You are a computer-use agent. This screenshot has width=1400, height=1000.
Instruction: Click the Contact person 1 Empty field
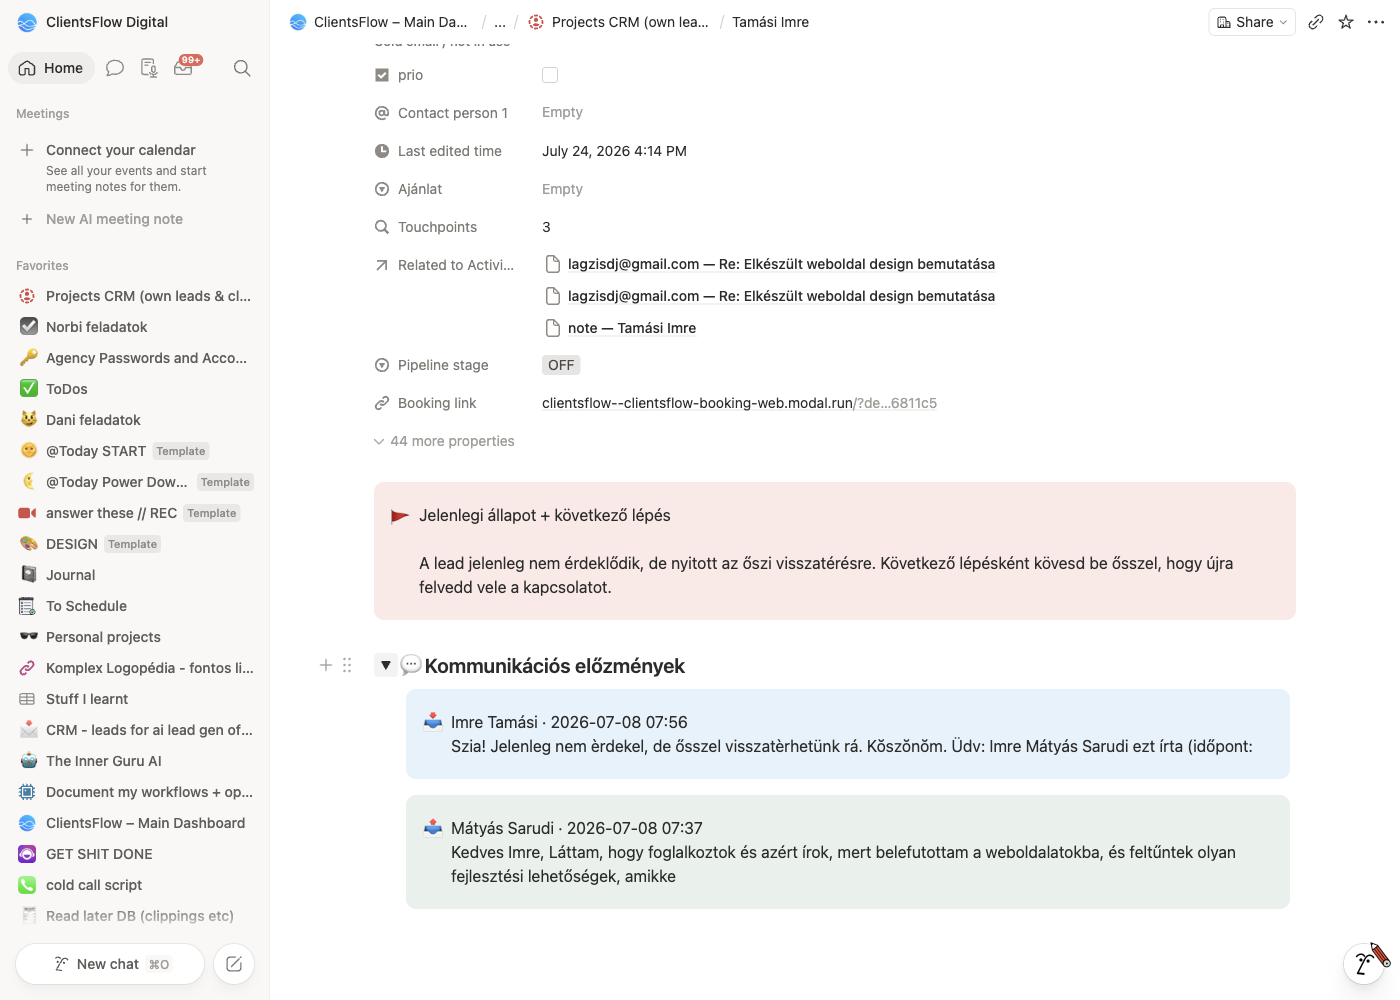(562, 113)
